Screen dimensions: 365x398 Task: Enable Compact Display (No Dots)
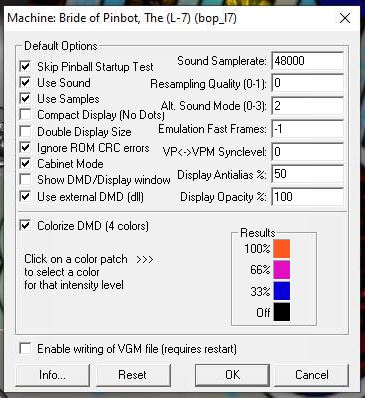click(25, 115)
